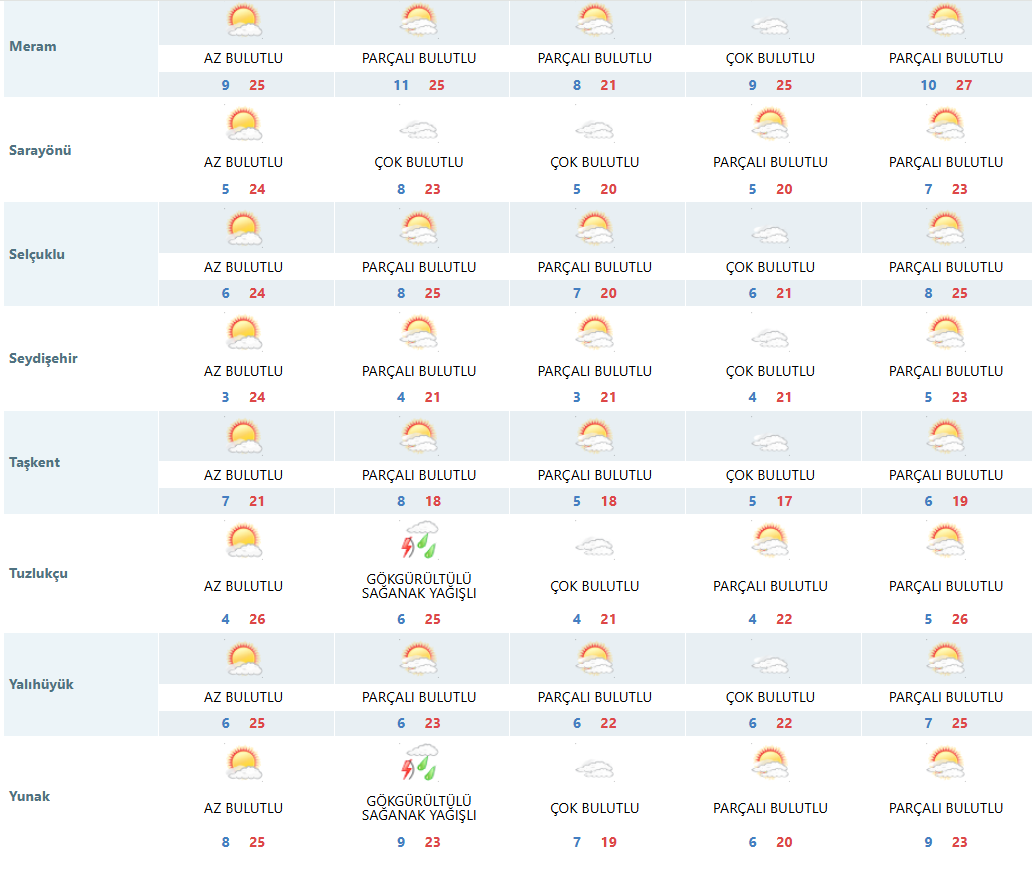
Task: Click Meram's high temperature 27
Action: 964,86
